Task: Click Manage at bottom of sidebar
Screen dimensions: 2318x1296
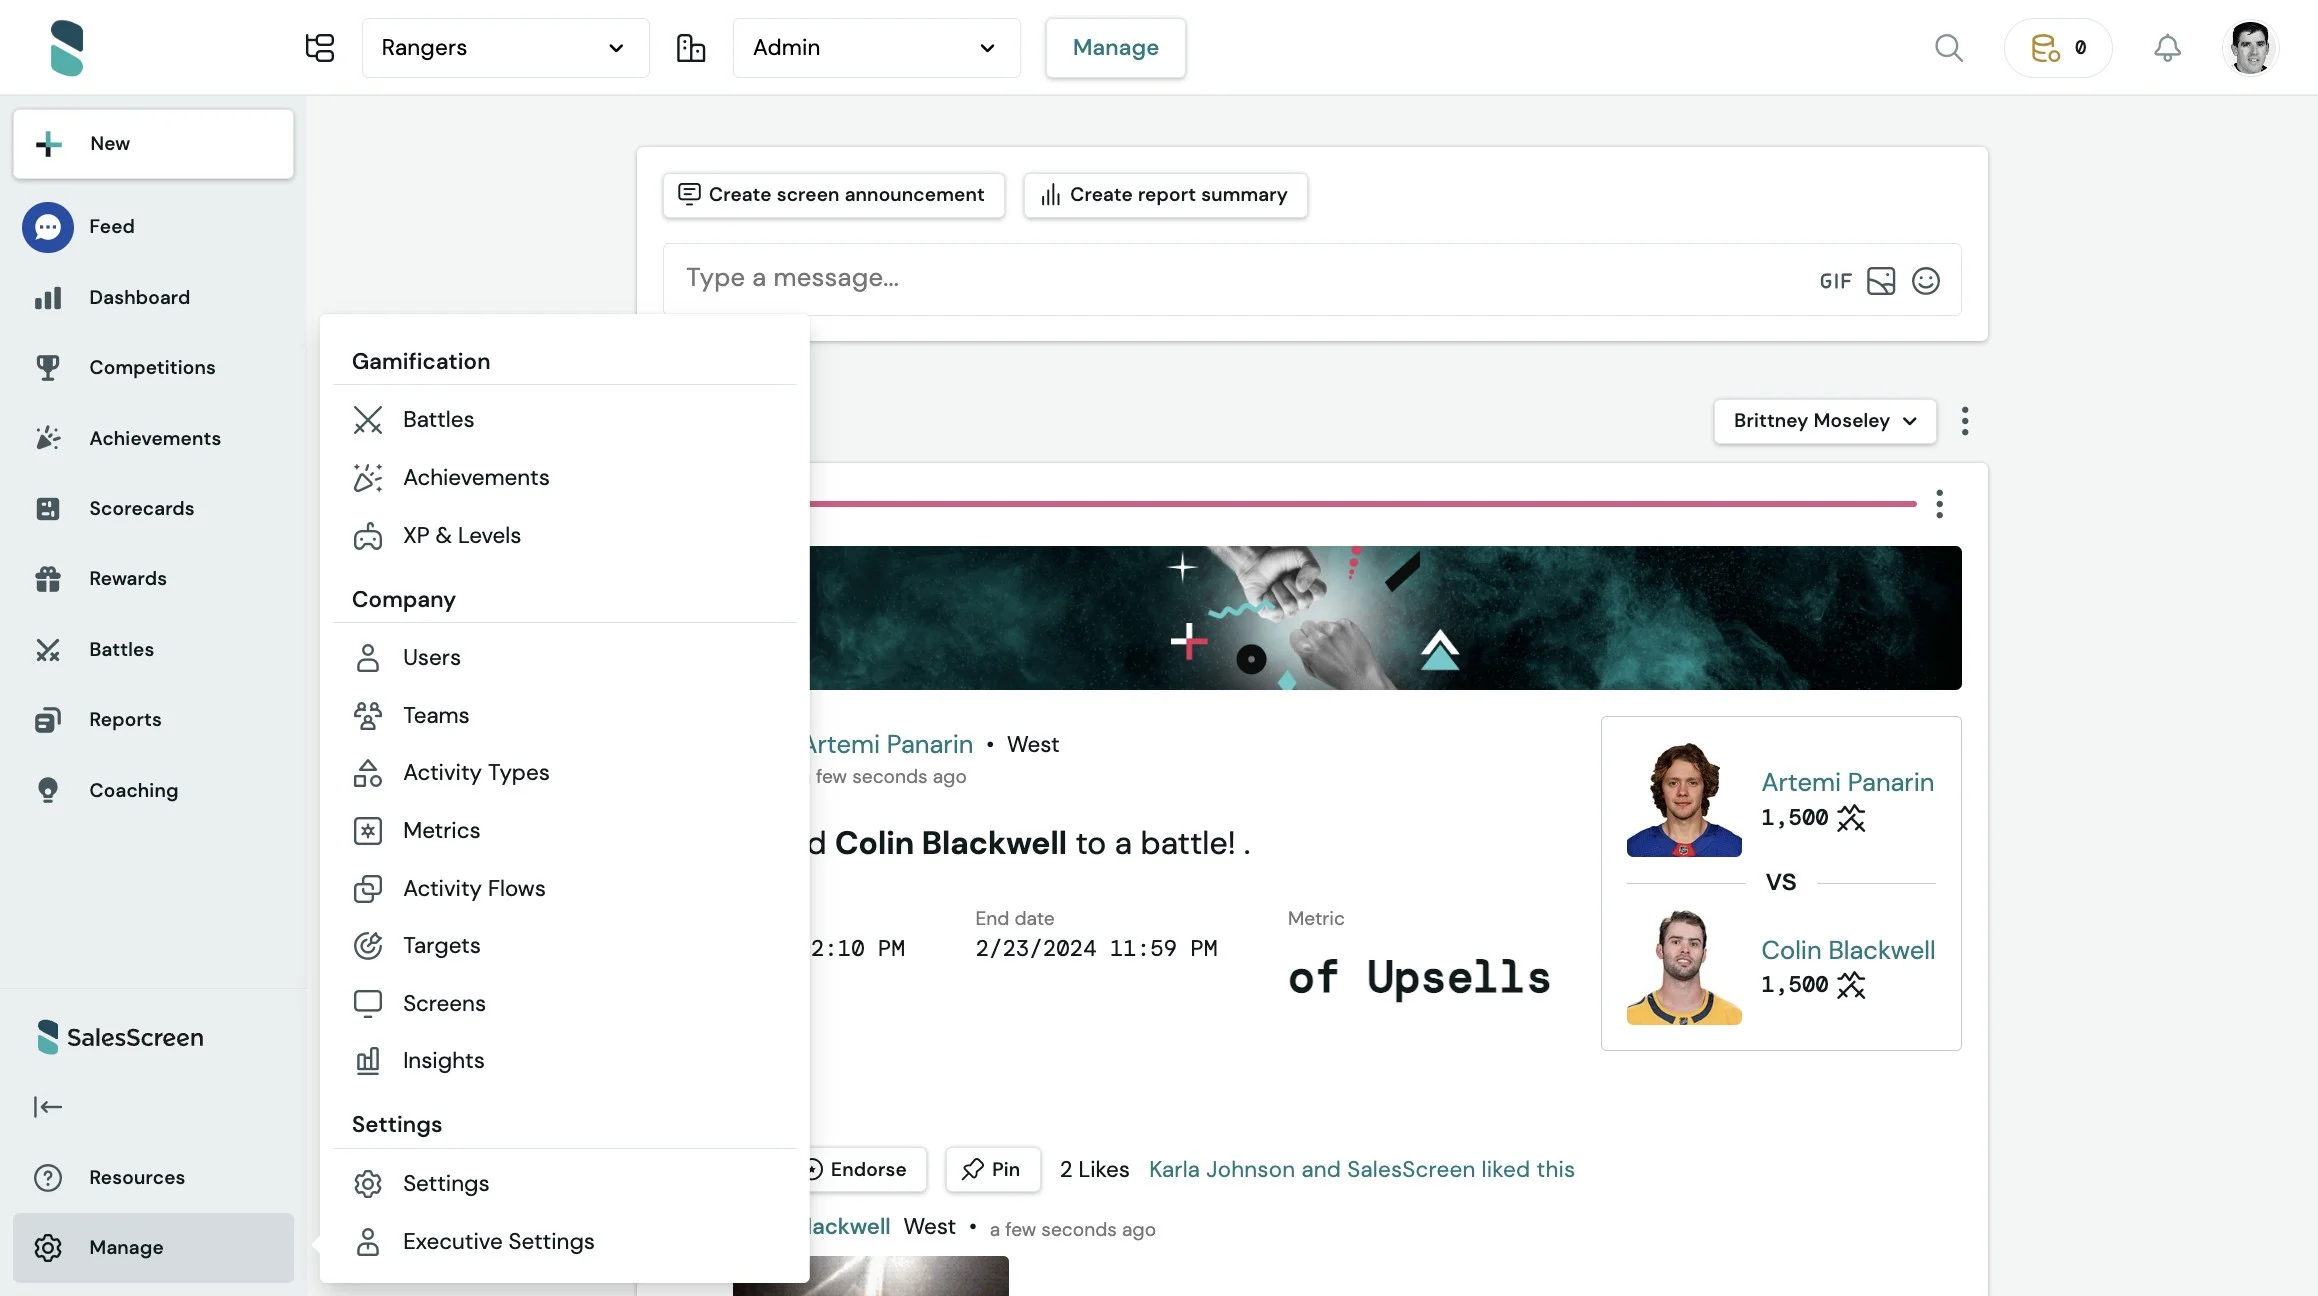Action: click(x=153, y=1247)
